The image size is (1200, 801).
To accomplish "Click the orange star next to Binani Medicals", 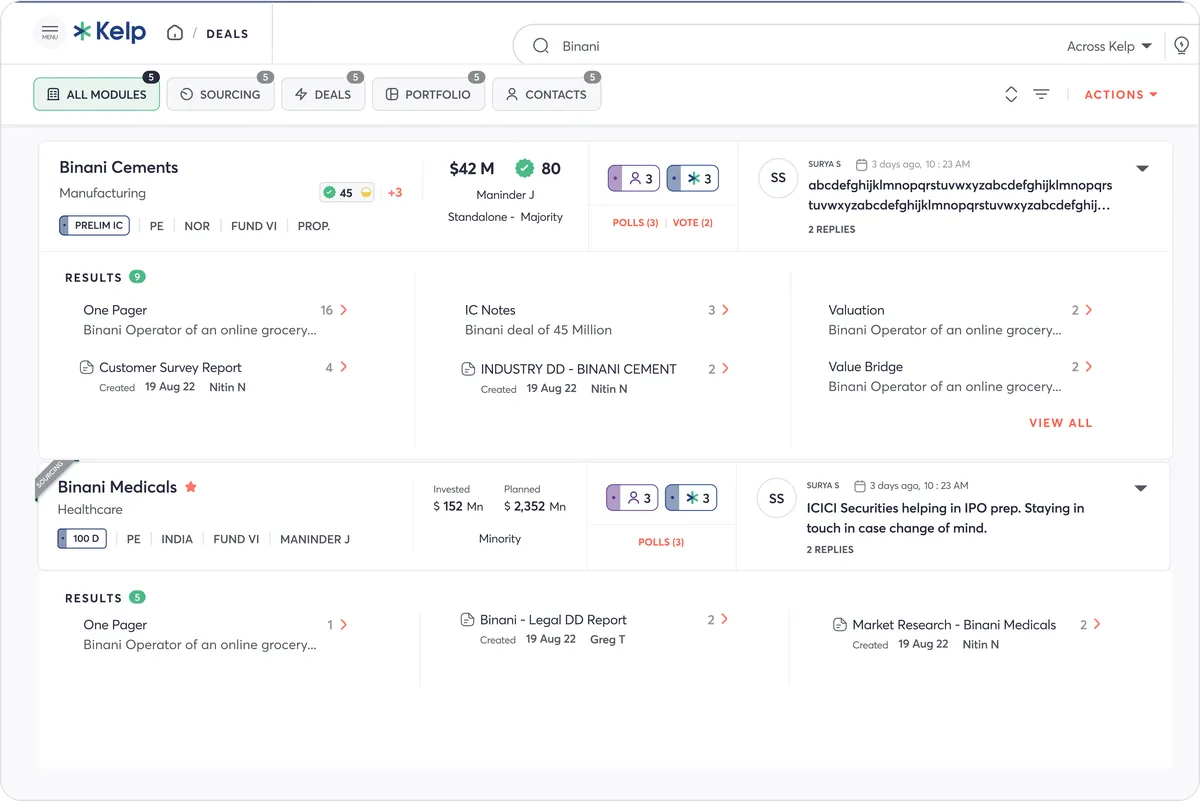I will 191,487.
